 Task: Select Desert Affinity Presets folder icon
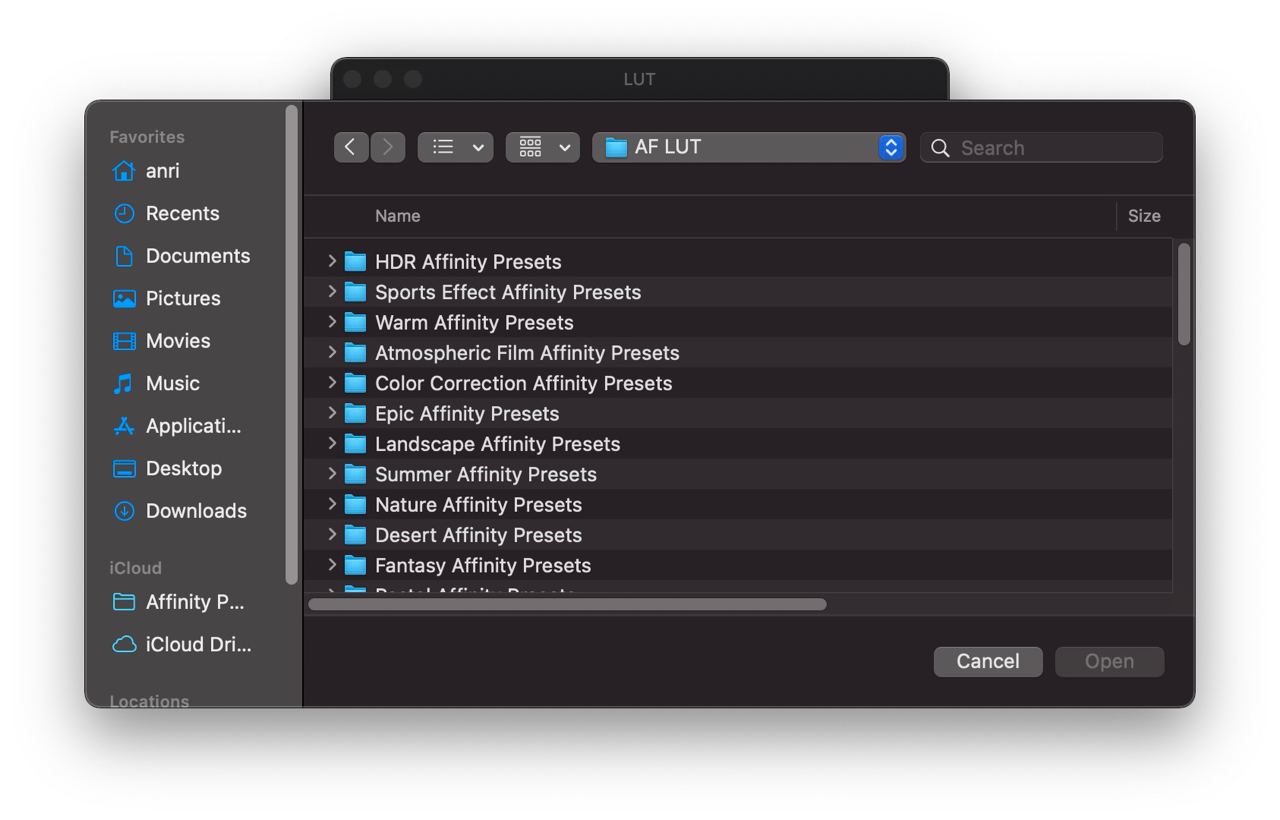coord(355,535)
